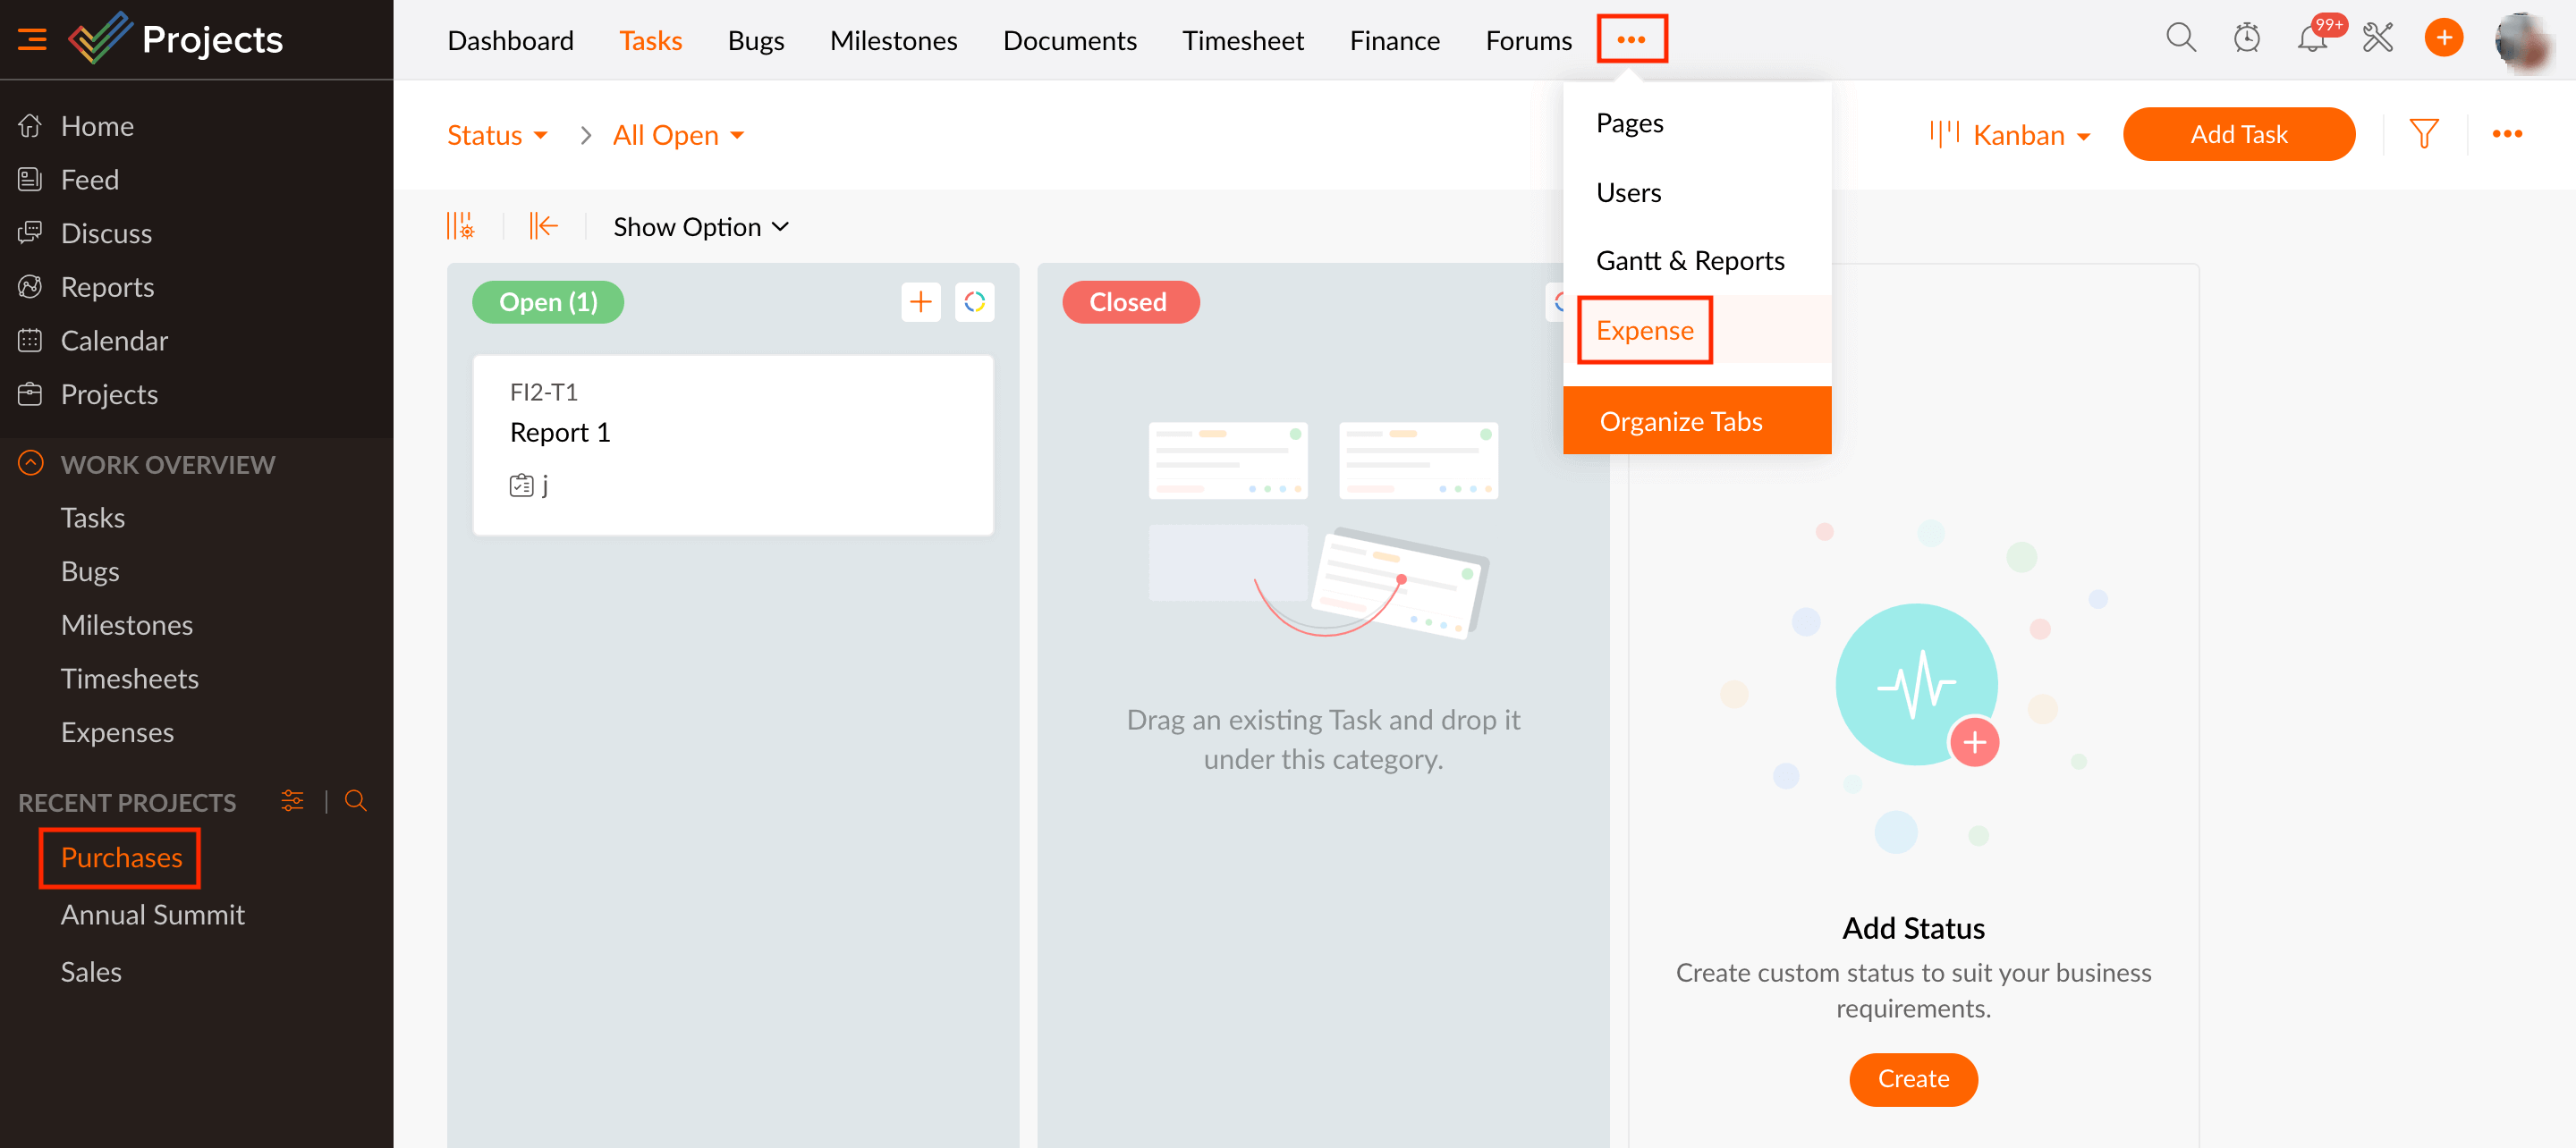2576x1148 pixels.
Task: Open the task filter funnel icon
Action: 2423,134
